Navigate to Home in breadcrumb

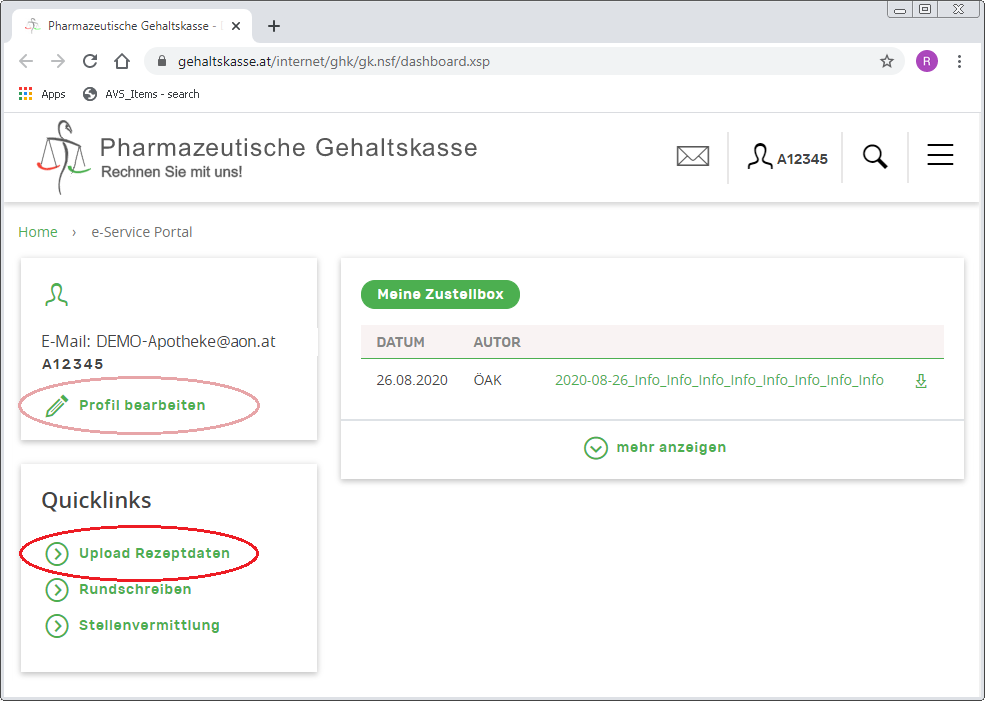38,232
